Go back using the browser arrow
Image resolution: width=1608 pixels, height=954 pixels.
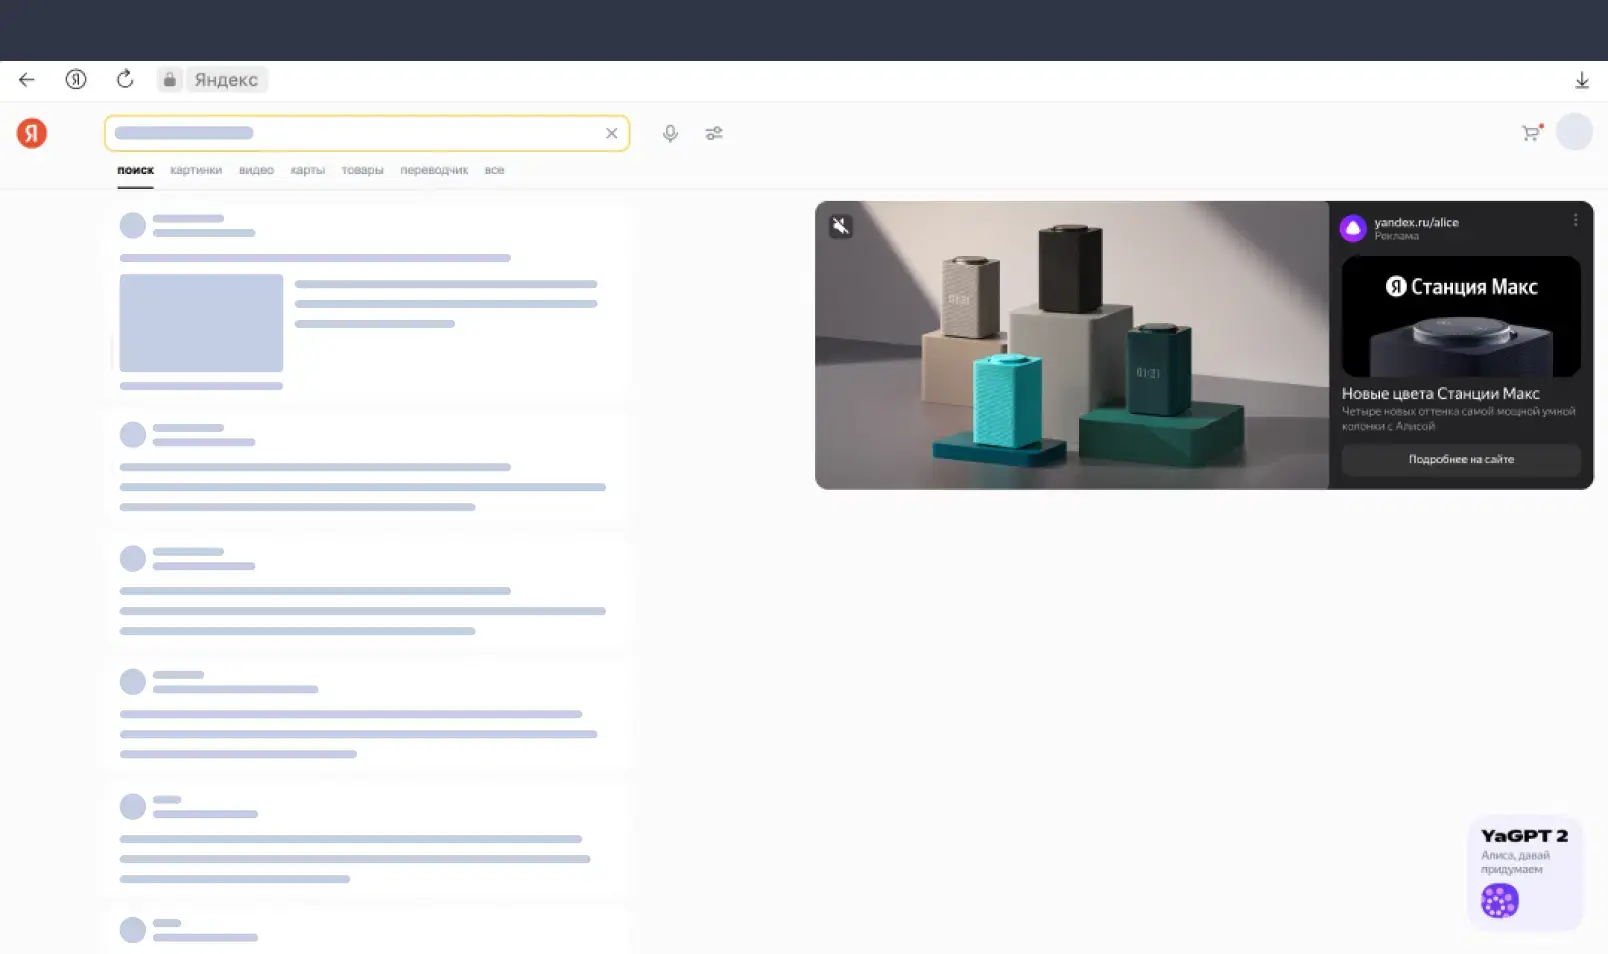27,80
